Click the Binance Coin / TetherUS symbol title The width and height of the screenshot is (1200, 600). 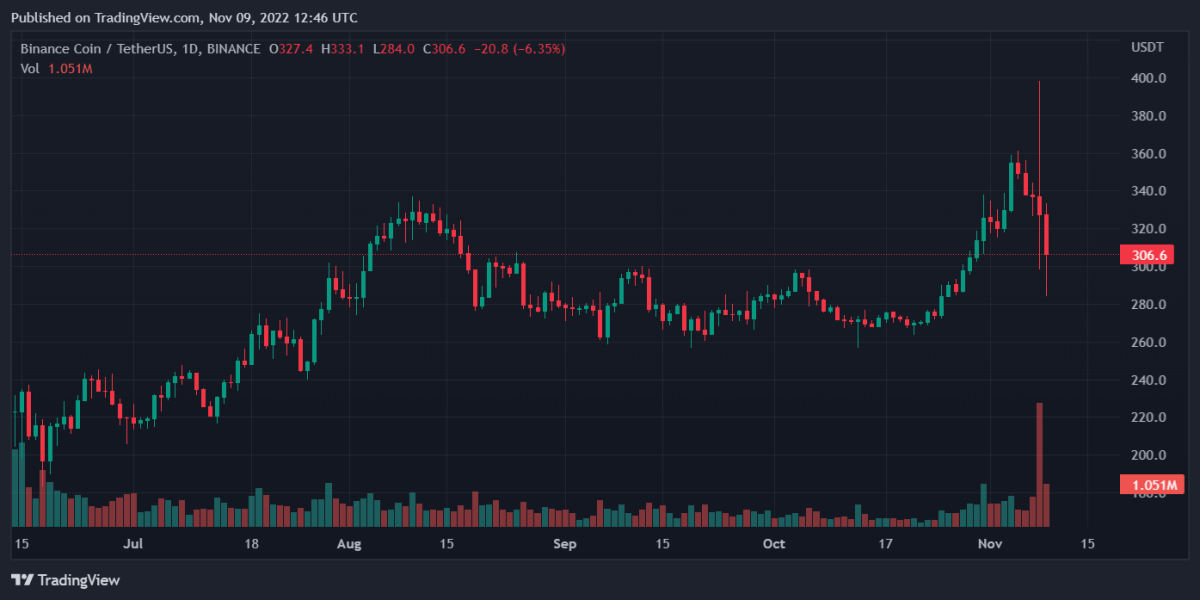[98, 48]
